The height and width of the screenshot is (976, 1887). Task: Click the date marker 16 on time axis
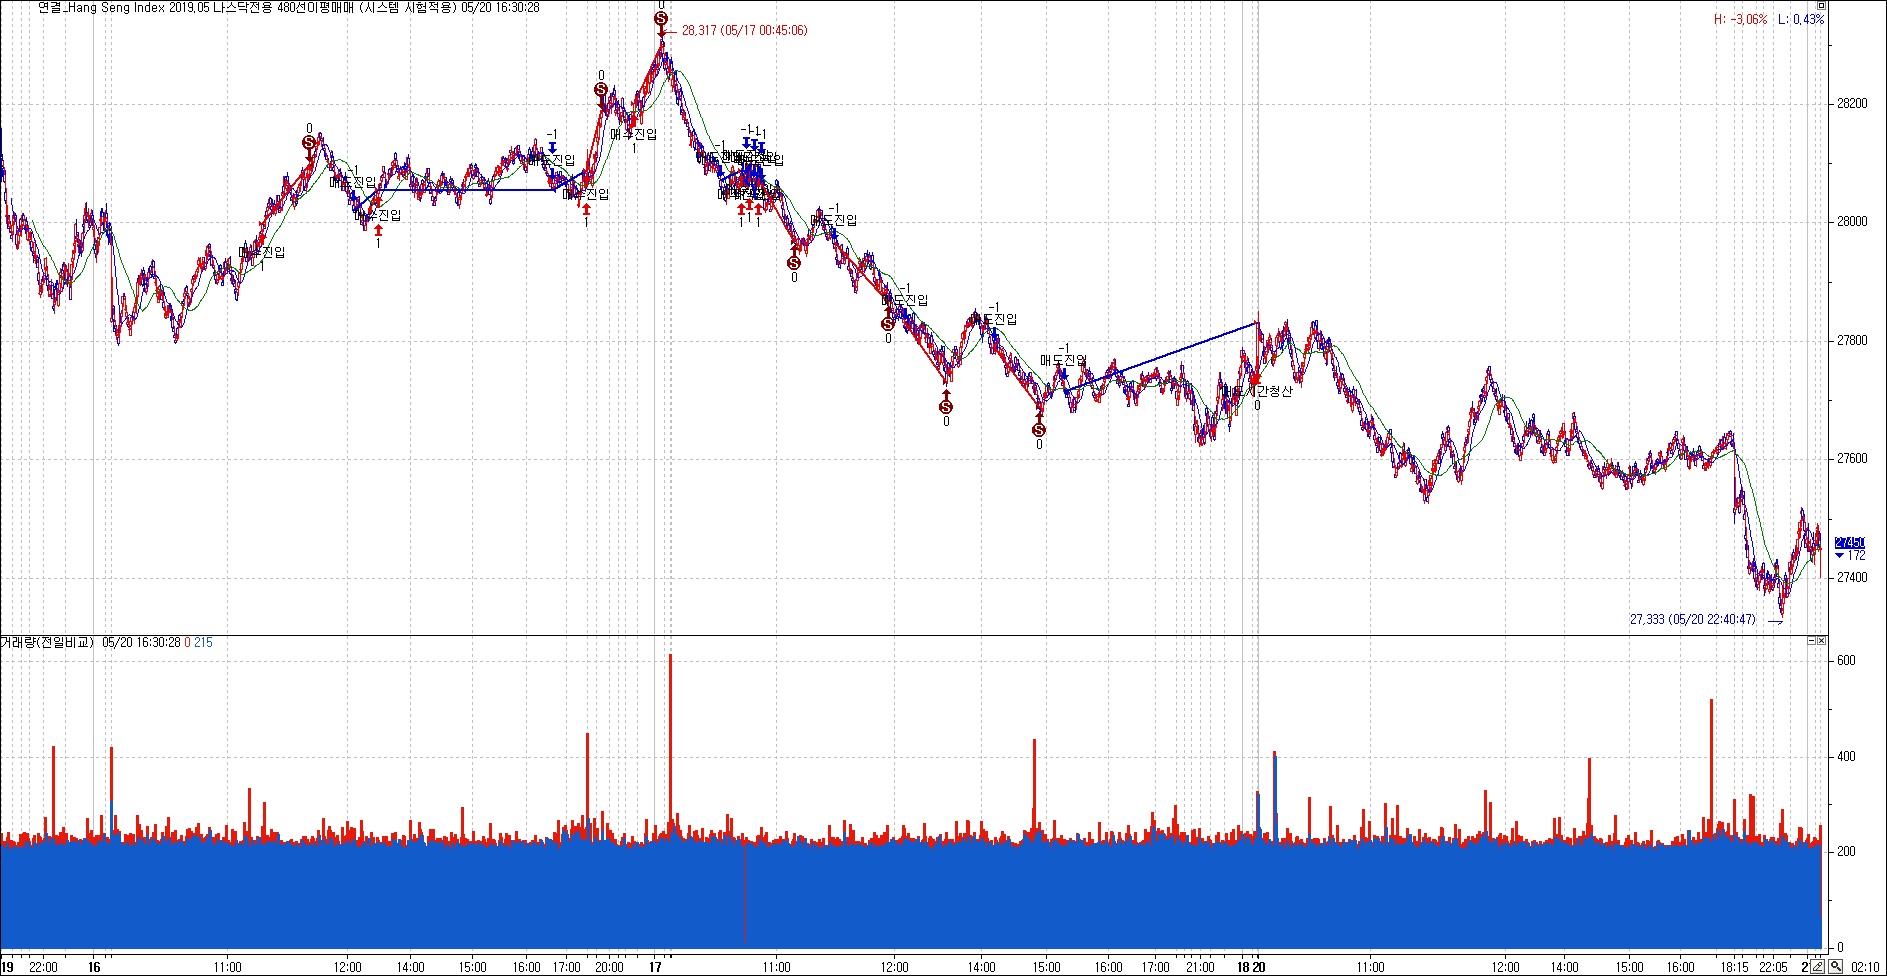coord(94,967)
